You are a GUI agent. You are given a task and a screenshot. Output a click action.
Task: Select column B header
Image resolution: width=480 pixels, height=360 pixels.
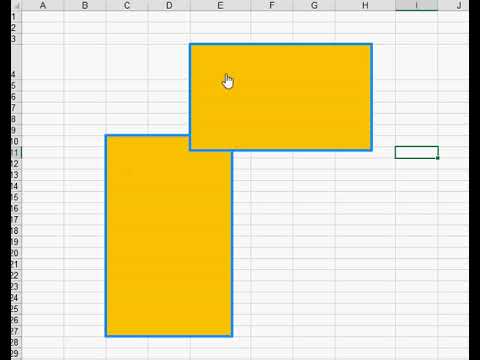[85, 5]
